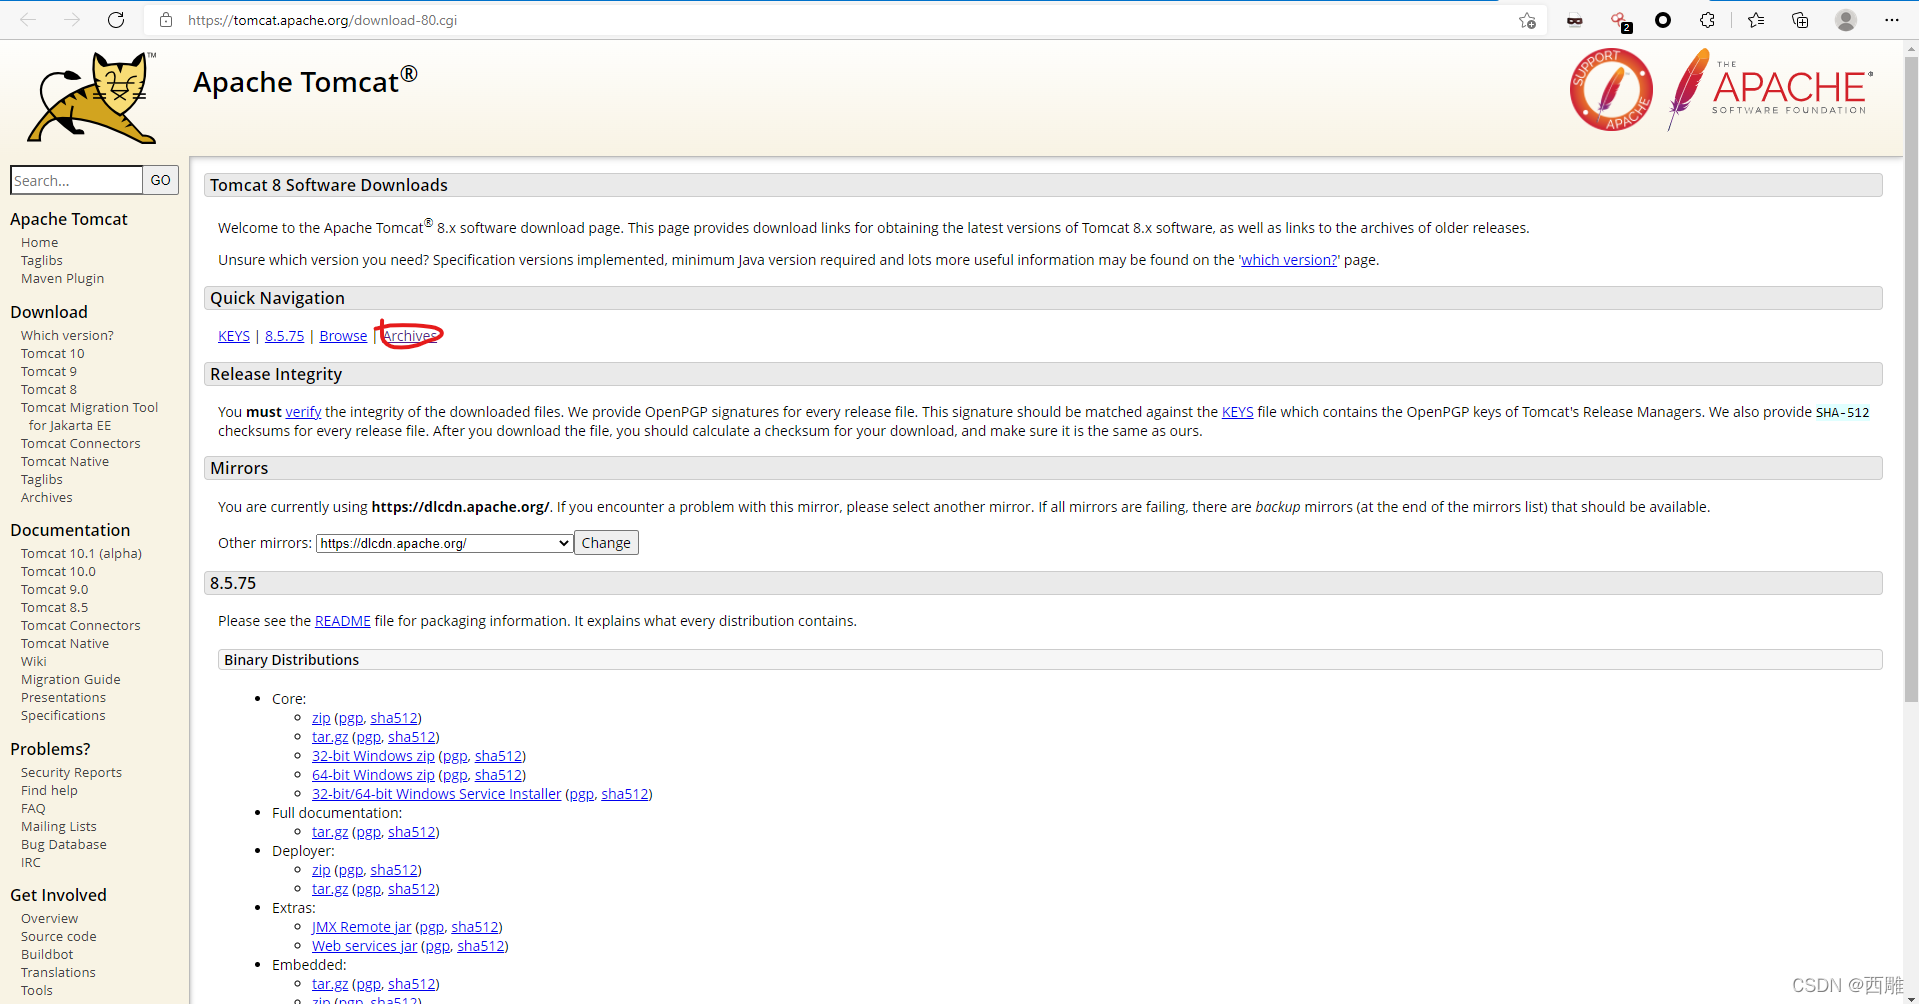This screenshot has height=1004, width=1919.
Task: Open Tomcat Migration Tool sidebar link
Action: point(90,417)
